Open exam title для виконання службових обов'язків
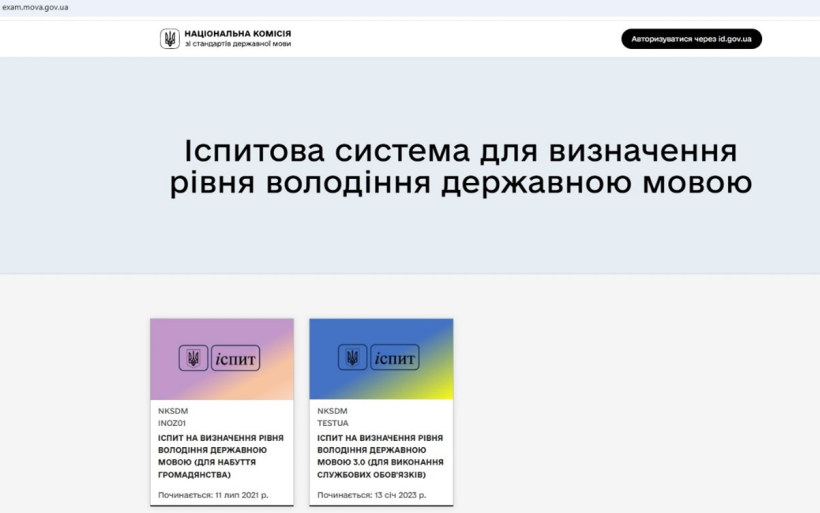820x513 pixels. (380, 456)
